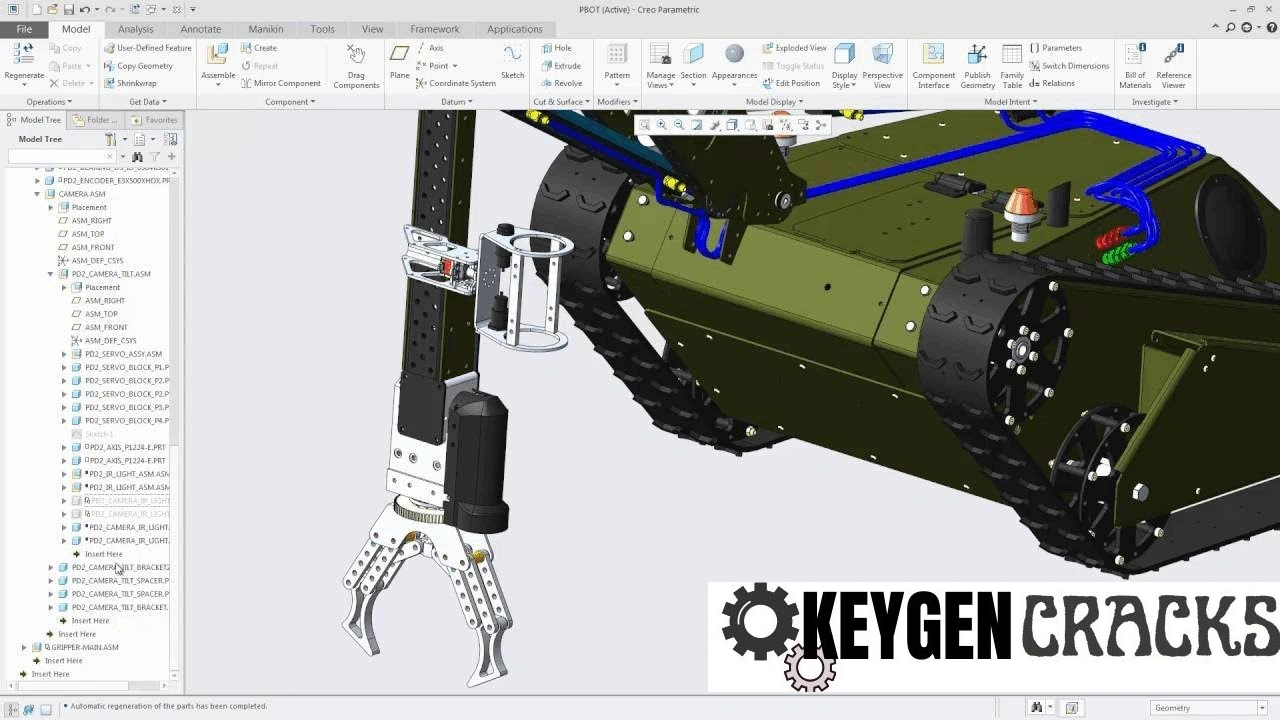Image resolution: width=1280 pixels, height=720 pixels.
Task: Open the Folder browser tab
Action: pyautogui.click(x=95, y=120)
